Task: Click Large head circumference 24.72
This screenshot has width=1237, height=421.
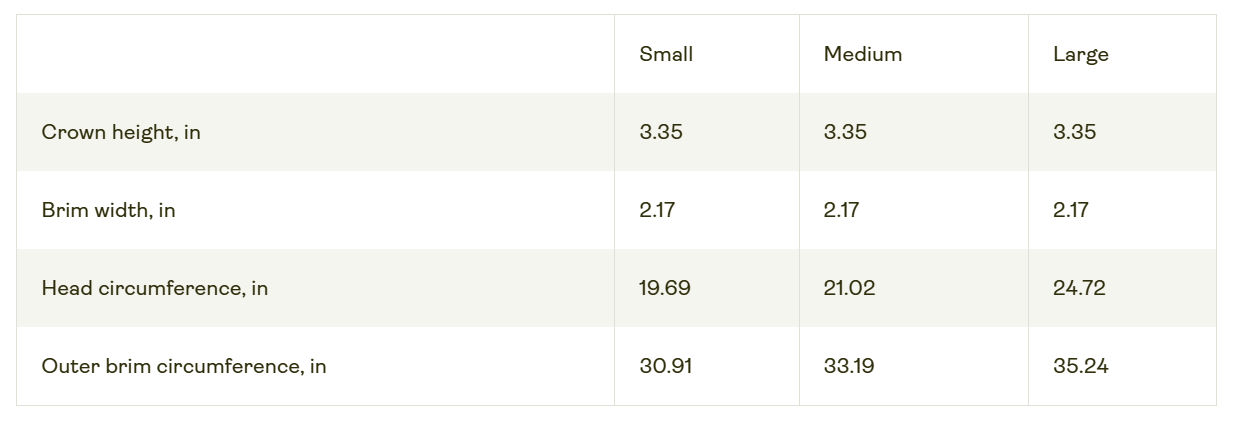Action: point(1079,288)
